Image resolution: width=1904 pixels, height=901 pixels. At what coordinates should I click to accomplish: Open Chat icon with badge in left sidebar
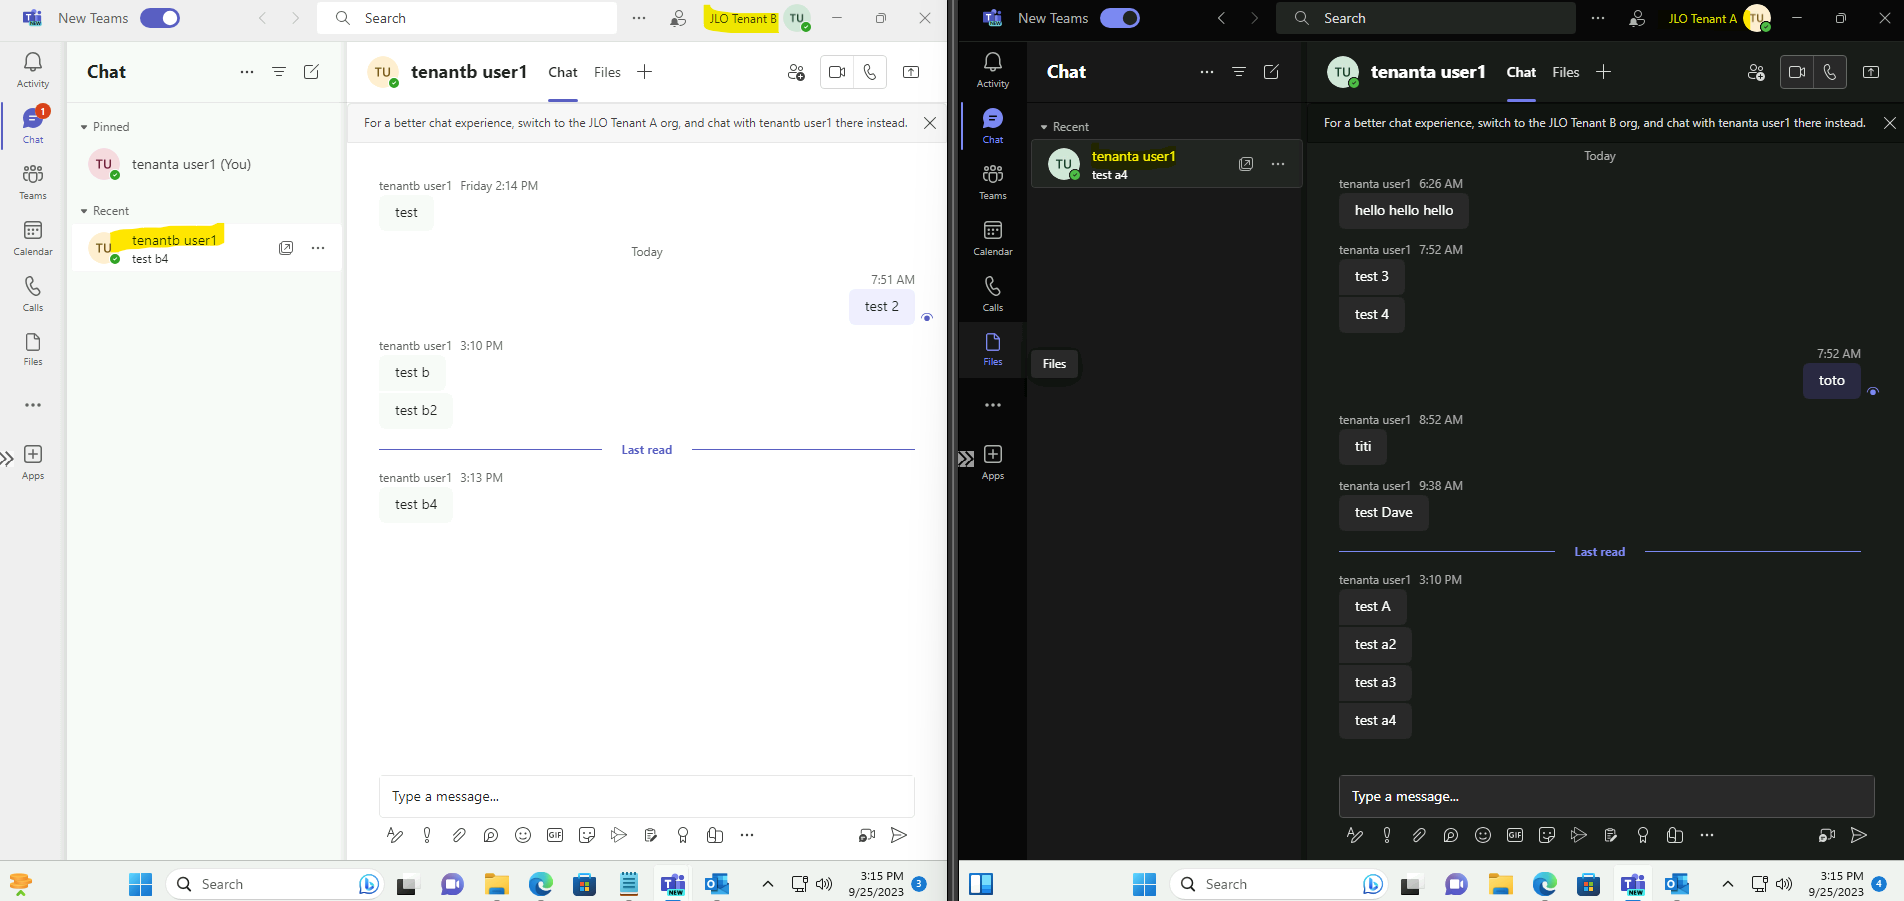point(33,126)
